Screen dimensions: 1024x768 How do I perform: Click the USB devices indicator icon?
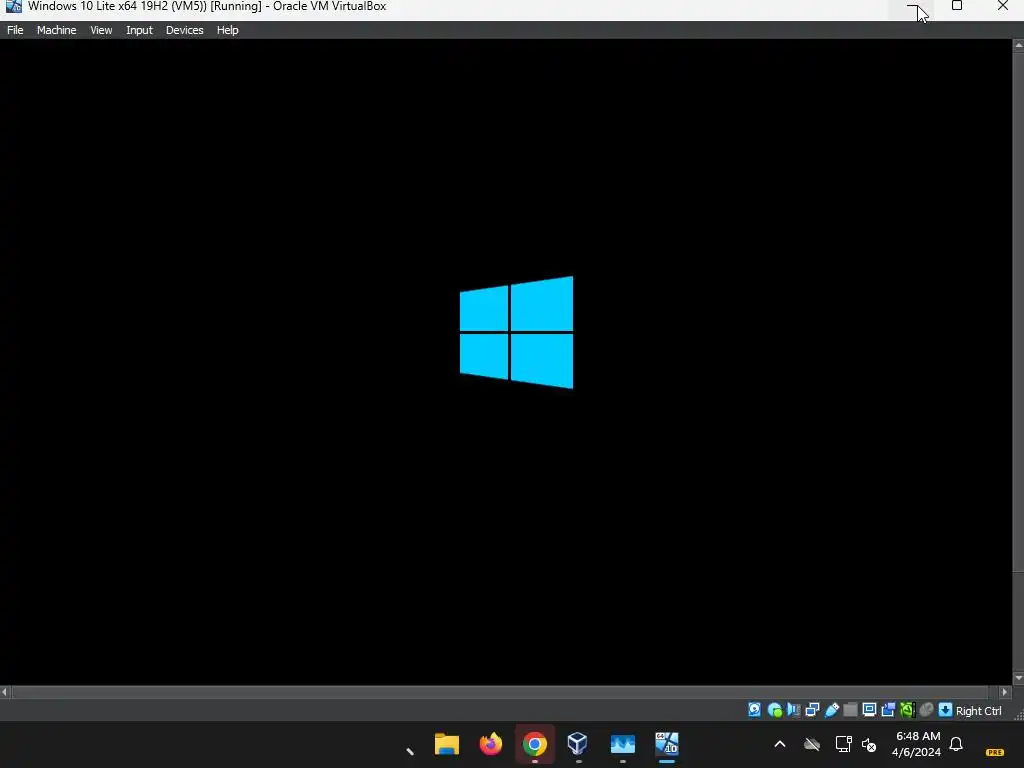tap(831, 710)
